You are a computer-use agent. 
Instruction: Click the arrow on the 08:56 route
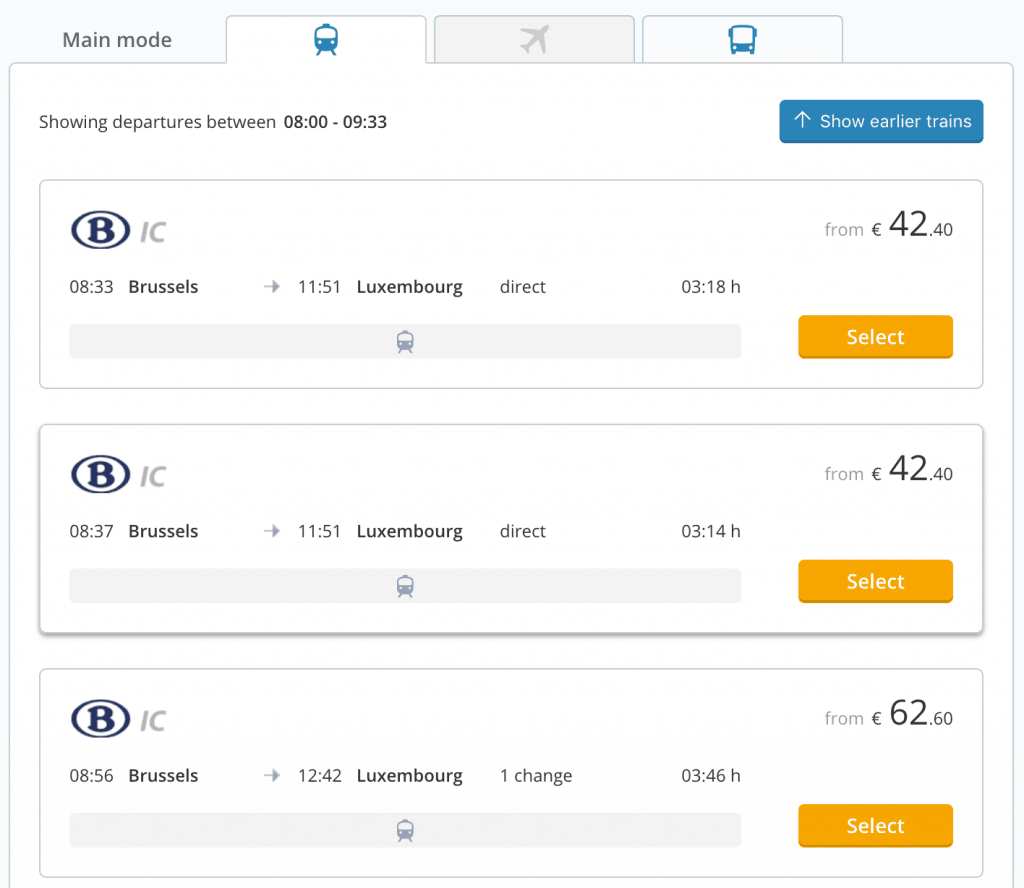(x=272, y=776)
